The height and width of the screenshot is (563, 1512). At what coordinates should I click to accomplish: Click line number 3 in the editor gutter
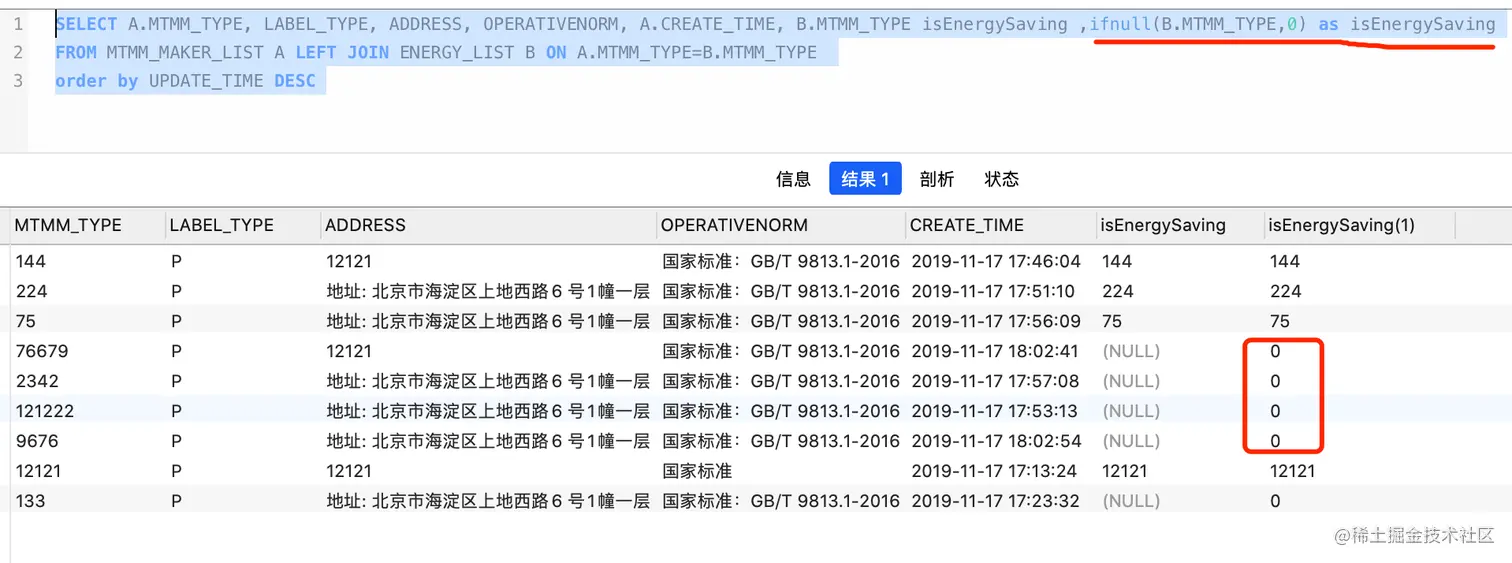18,81
